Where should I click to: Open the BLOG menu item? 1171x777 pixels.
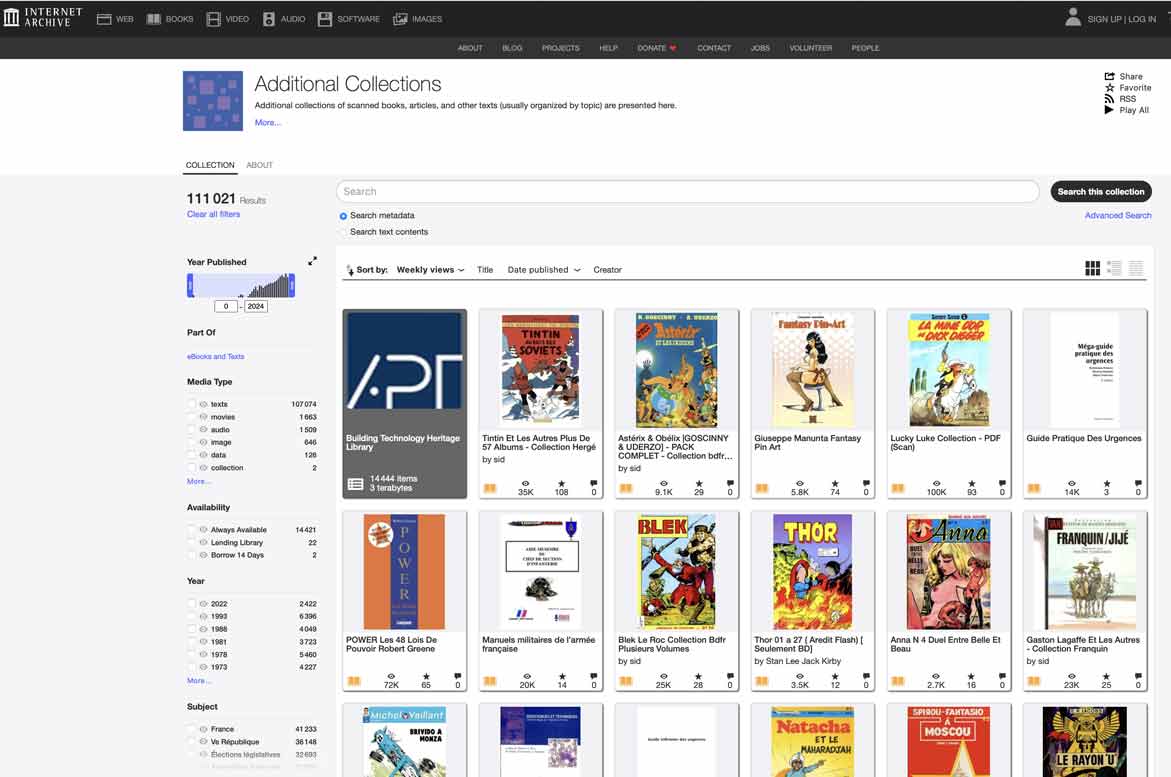tap(512, 48)
